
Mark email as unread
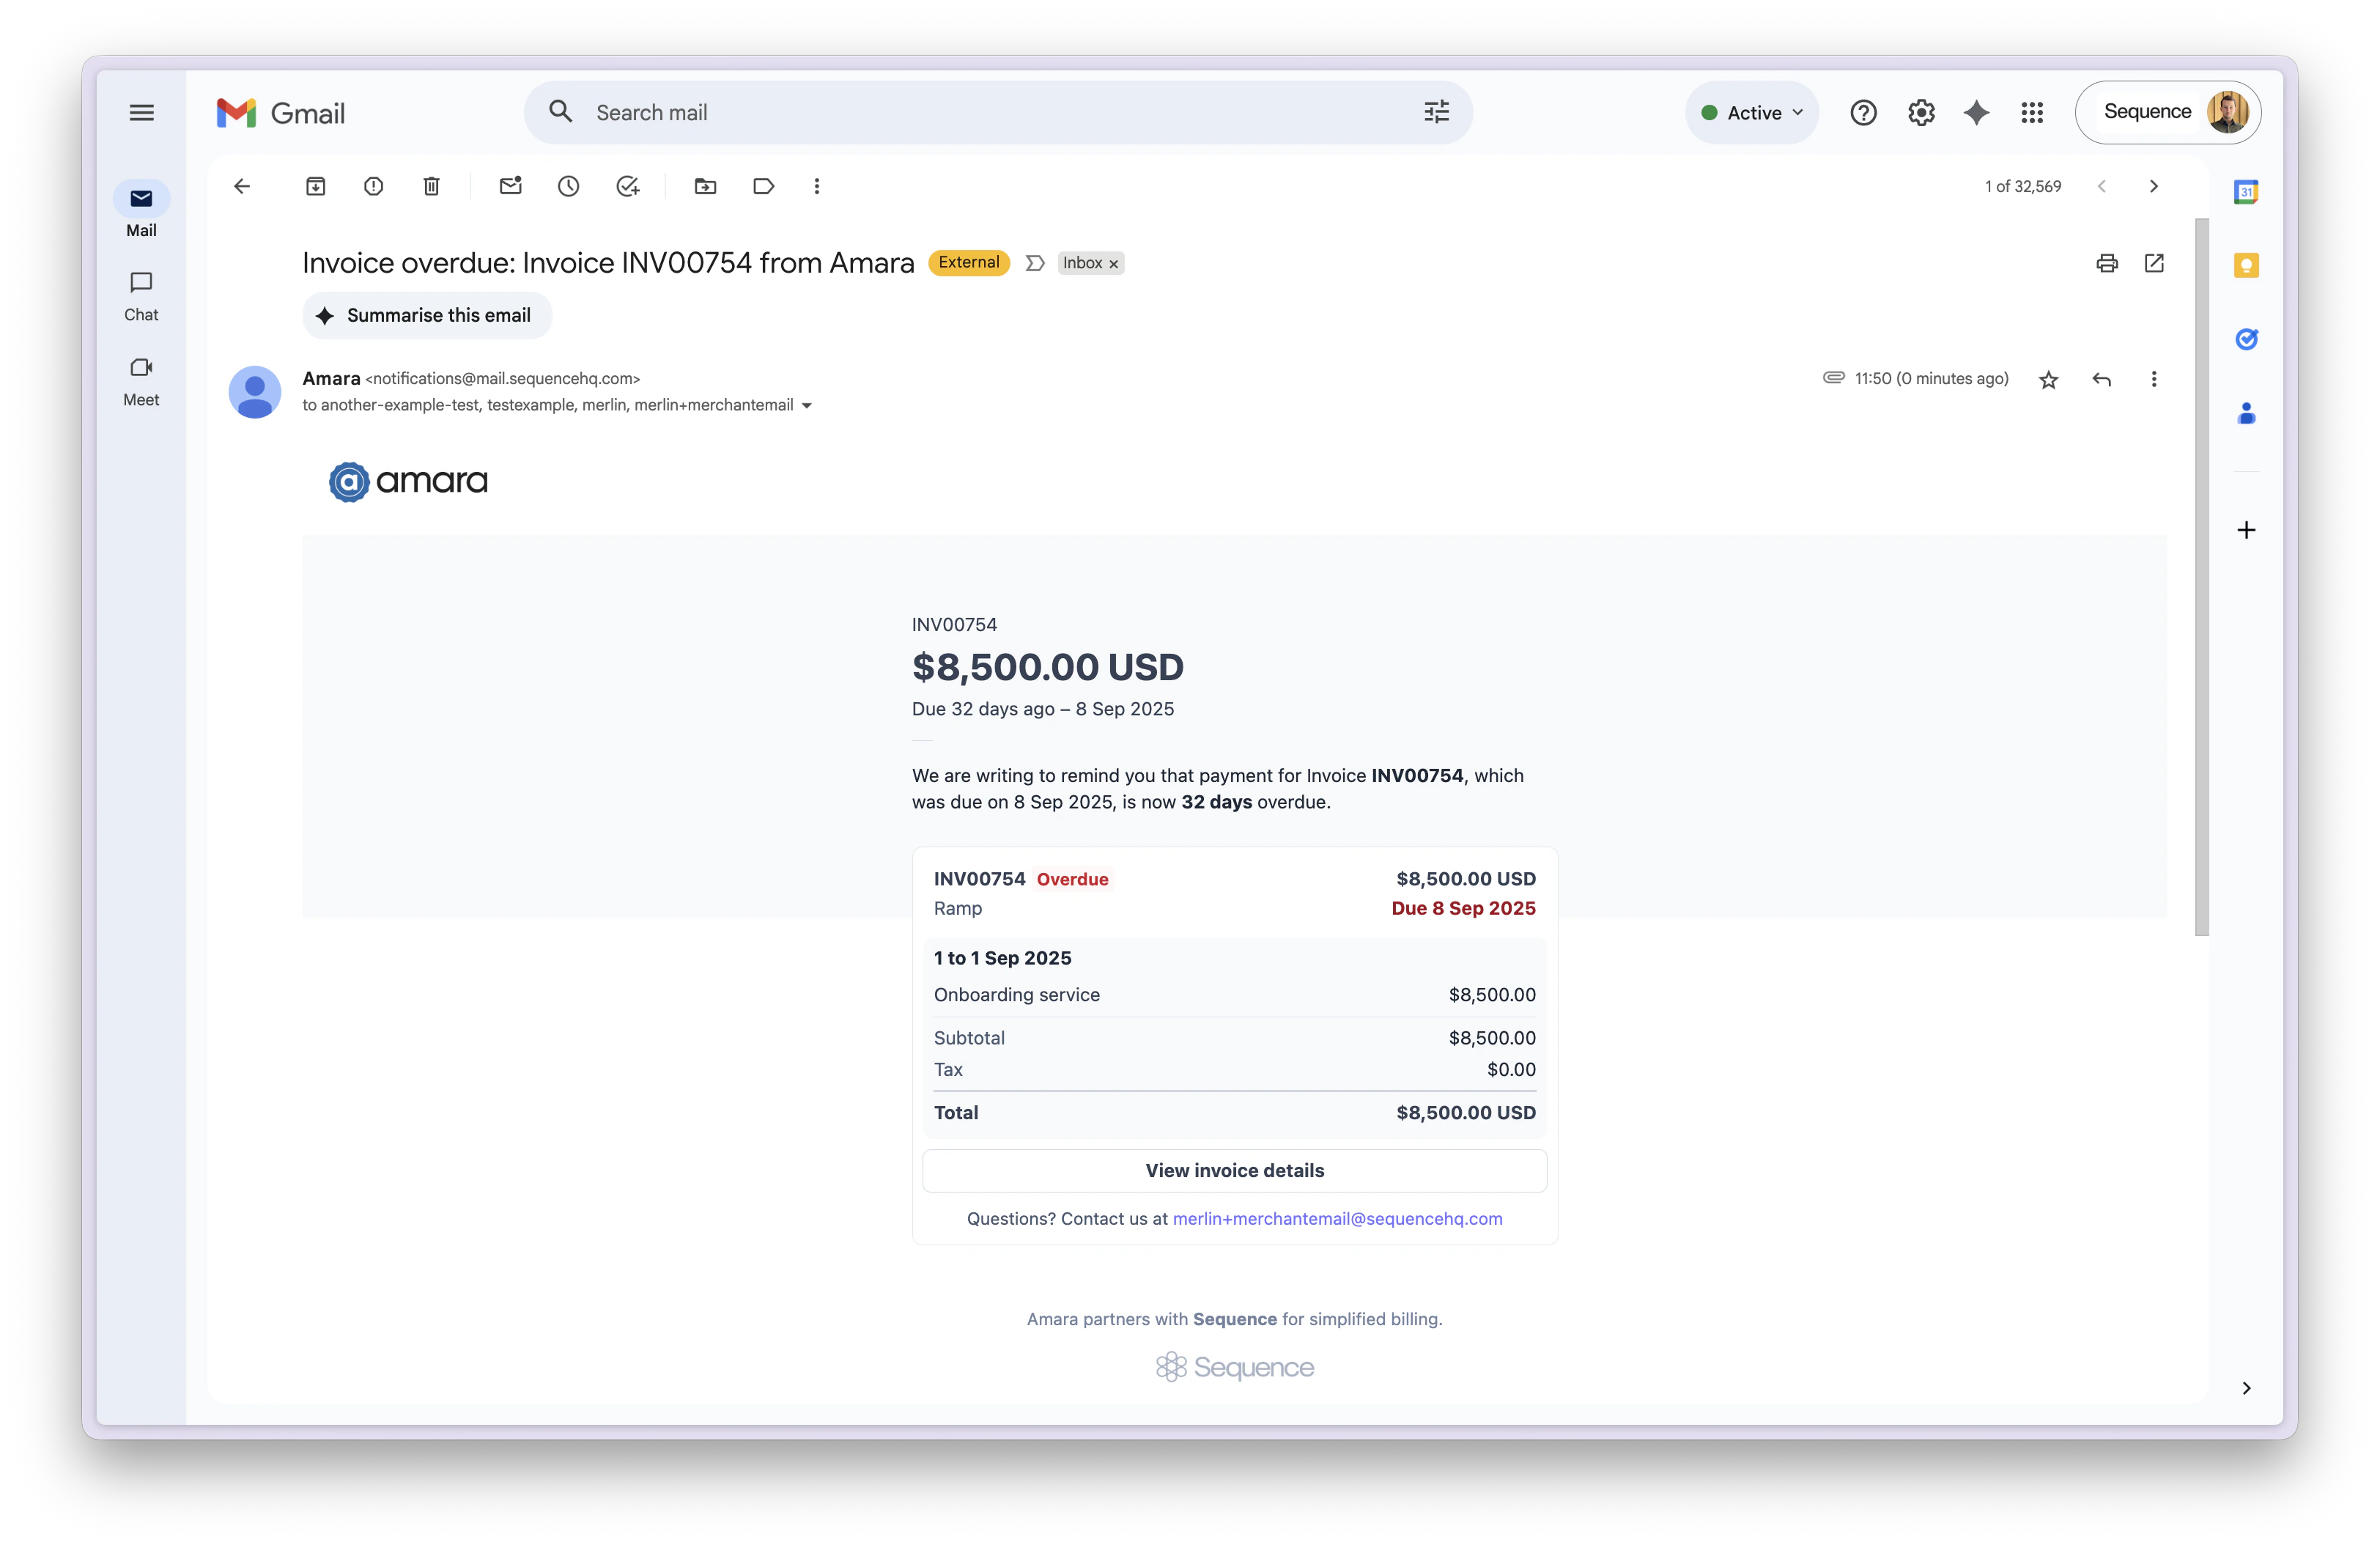point(511,186)
